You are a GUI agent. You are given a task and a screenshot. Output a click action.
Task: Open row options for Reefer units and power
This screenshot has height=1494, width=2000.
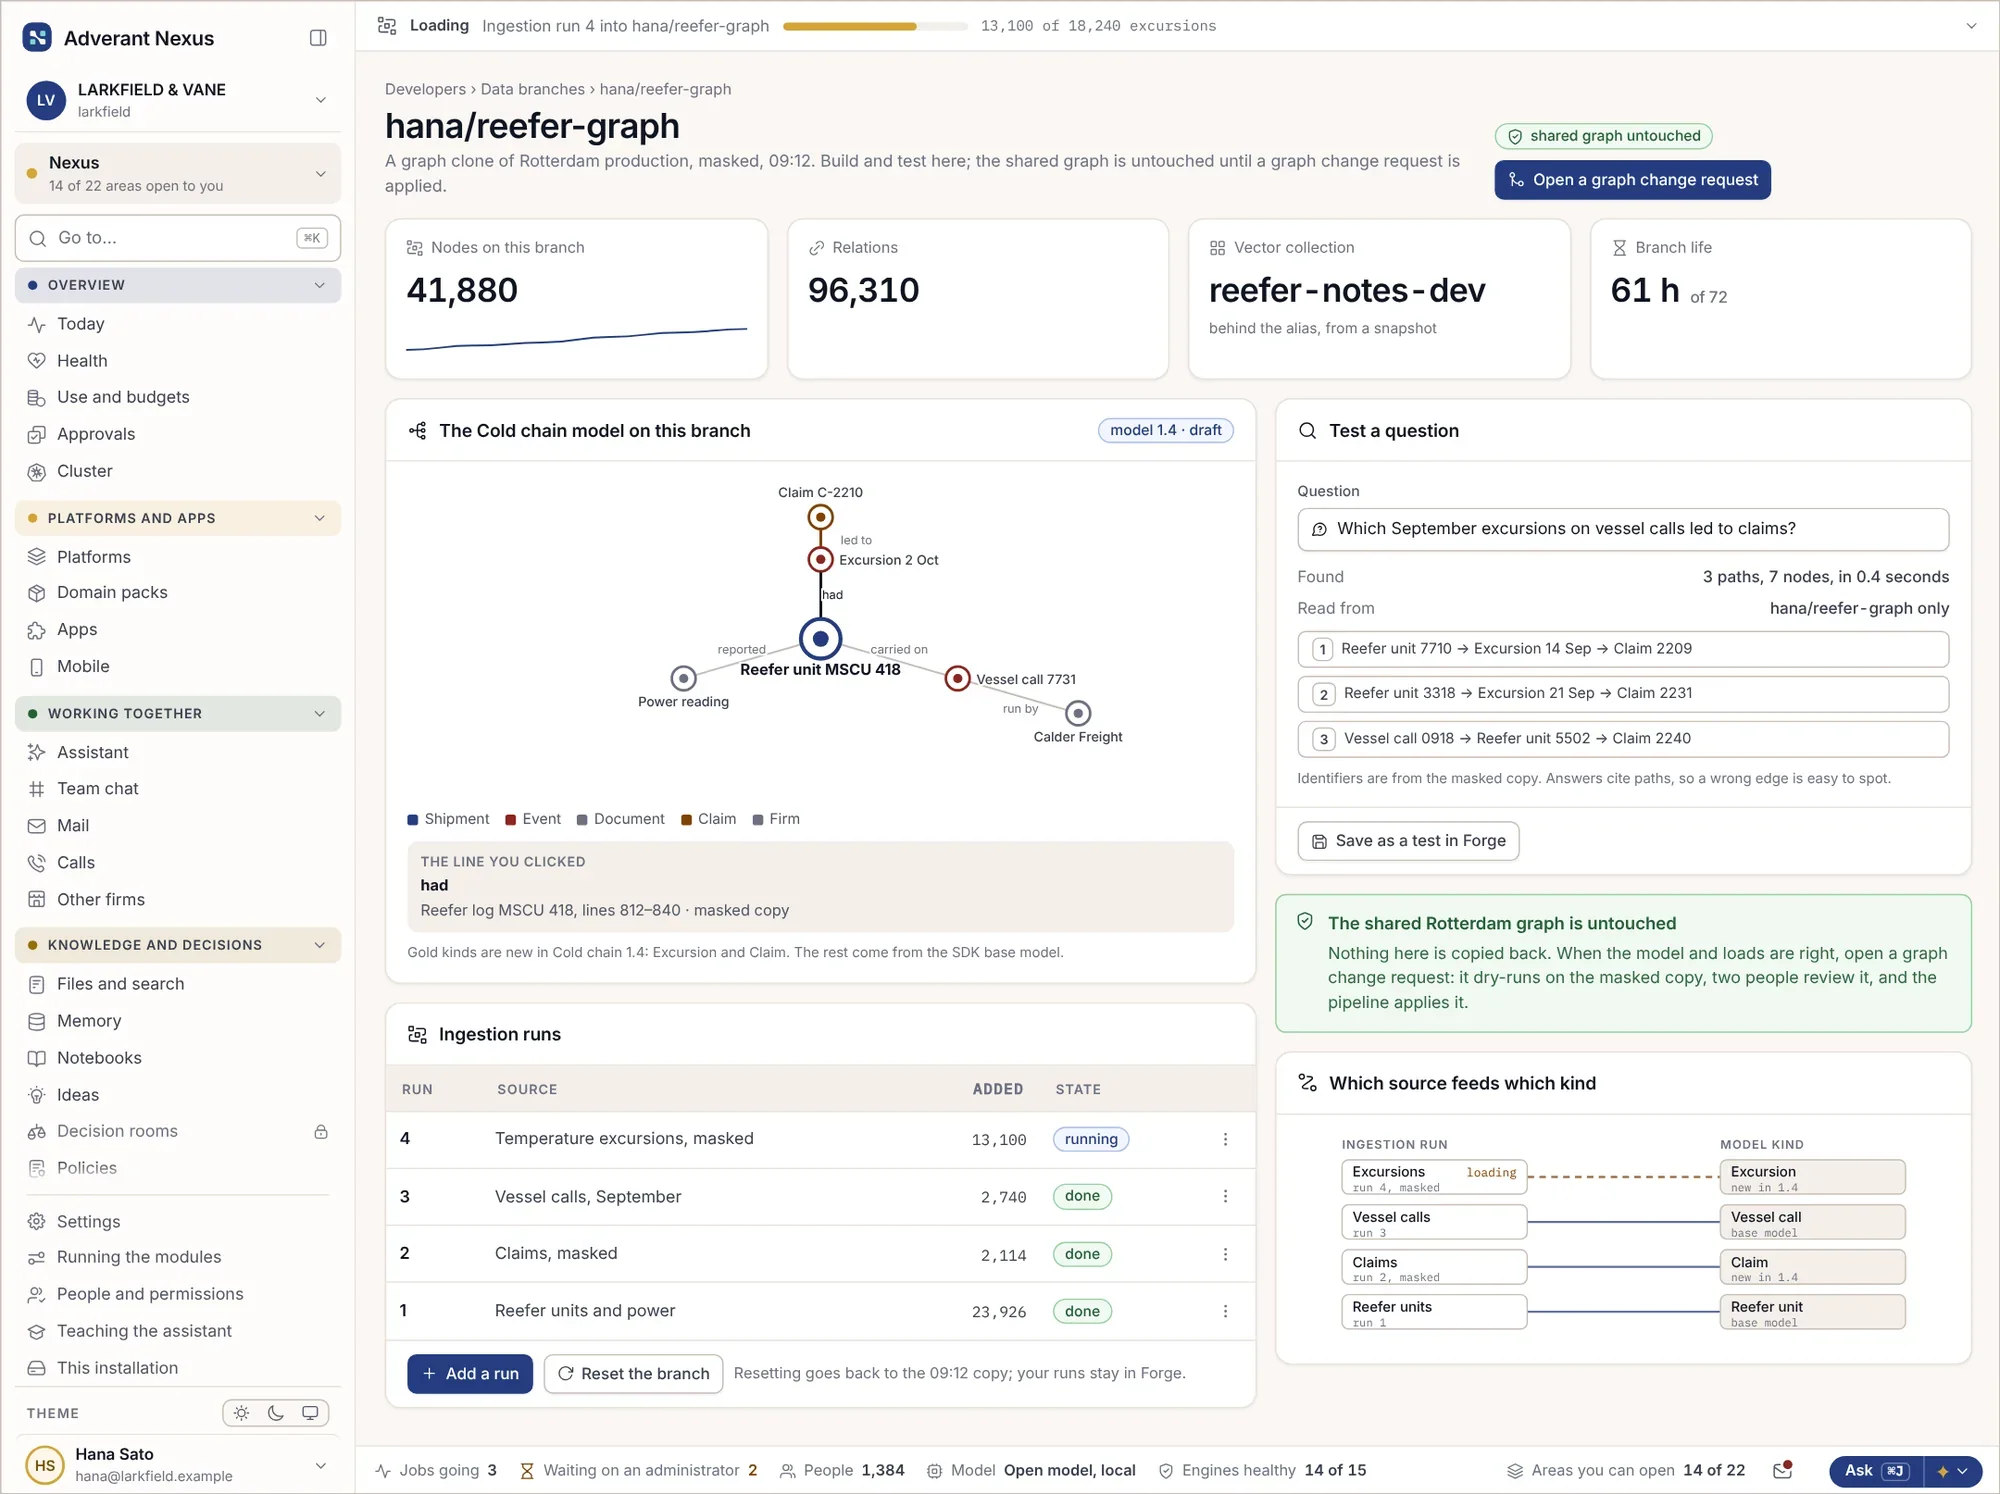[x=1225, y=1311]
